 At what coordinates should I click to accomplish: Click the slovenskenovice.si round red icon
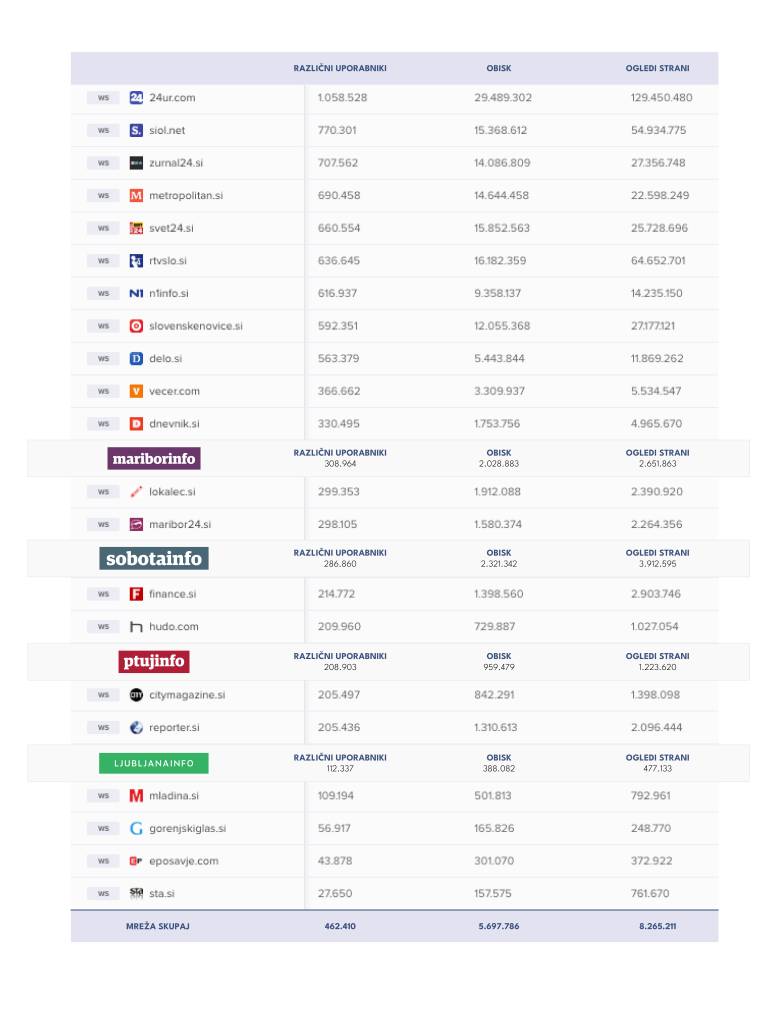click(137, 326)
